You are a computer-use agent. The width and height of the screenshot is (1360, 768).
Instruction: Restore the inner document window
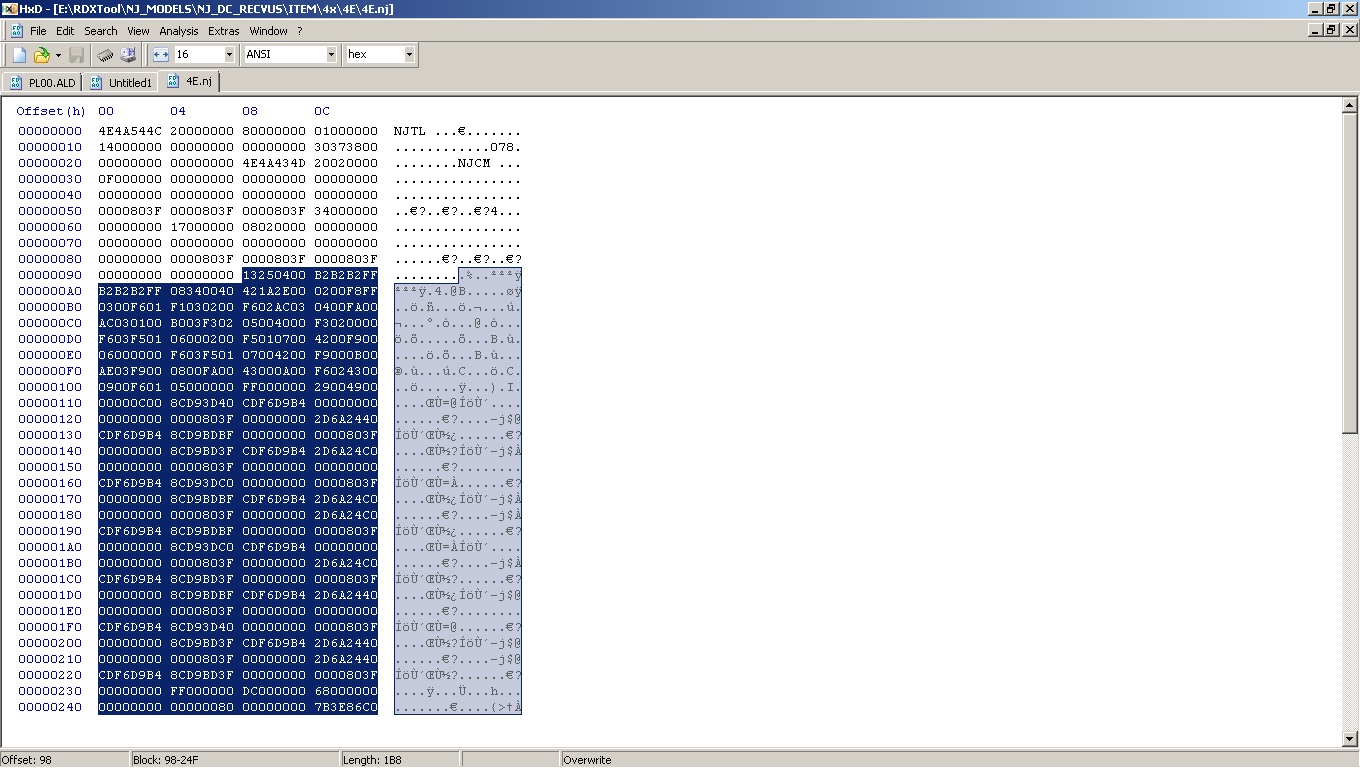[1331, 30]
